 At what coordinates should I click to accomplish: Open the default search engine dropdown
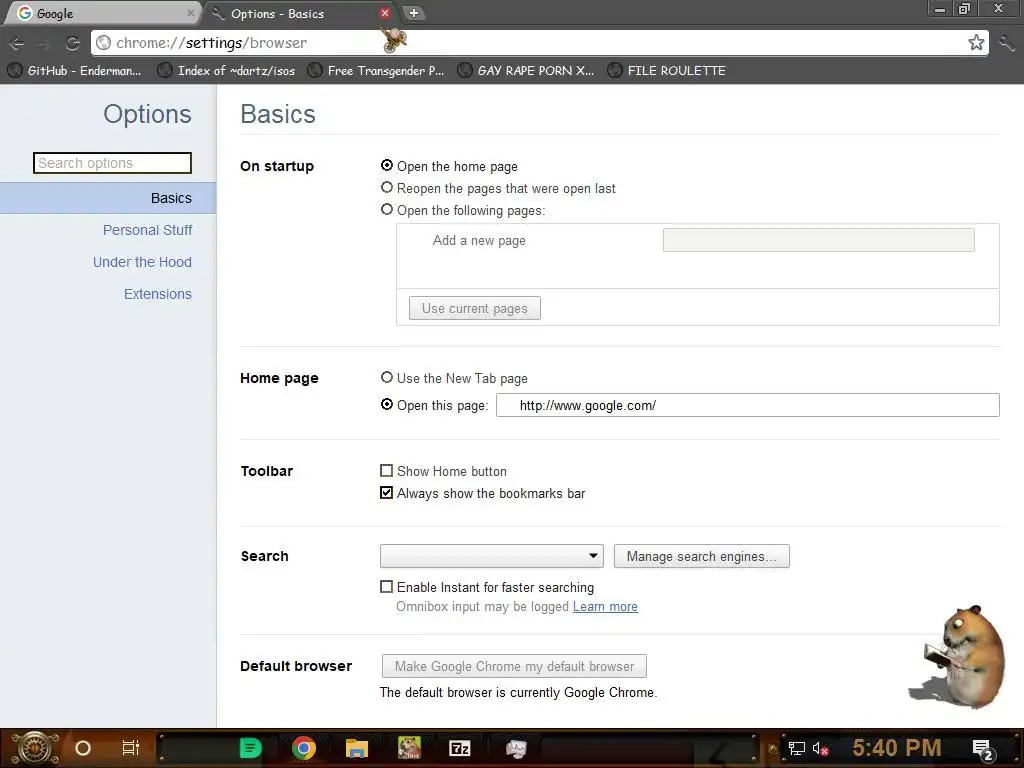click(492, 556)
